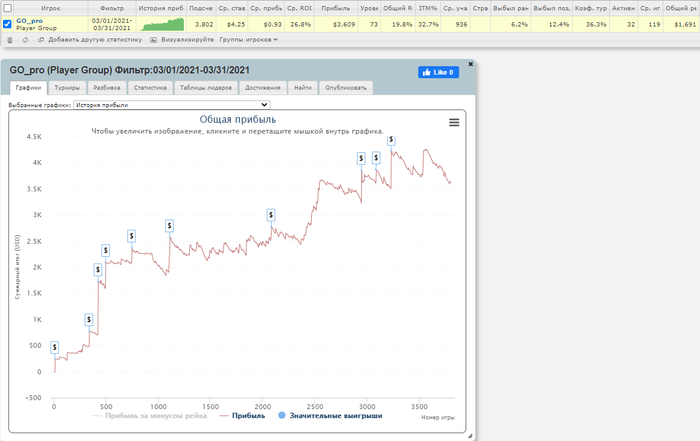Go to the Таблицы лидеров tab
This screenshot has height=441, width=700.
click(x=206, y=88)
